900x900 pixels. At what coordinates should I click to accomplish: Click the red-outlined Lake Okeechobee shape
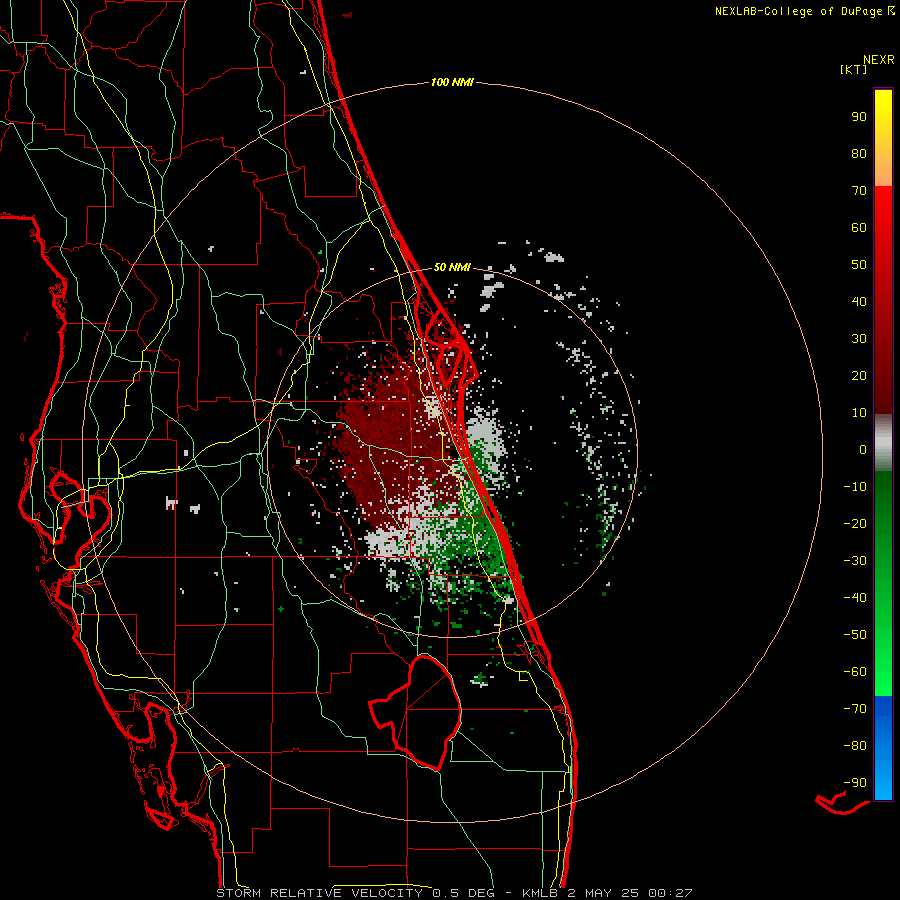(x=416, y=712)
